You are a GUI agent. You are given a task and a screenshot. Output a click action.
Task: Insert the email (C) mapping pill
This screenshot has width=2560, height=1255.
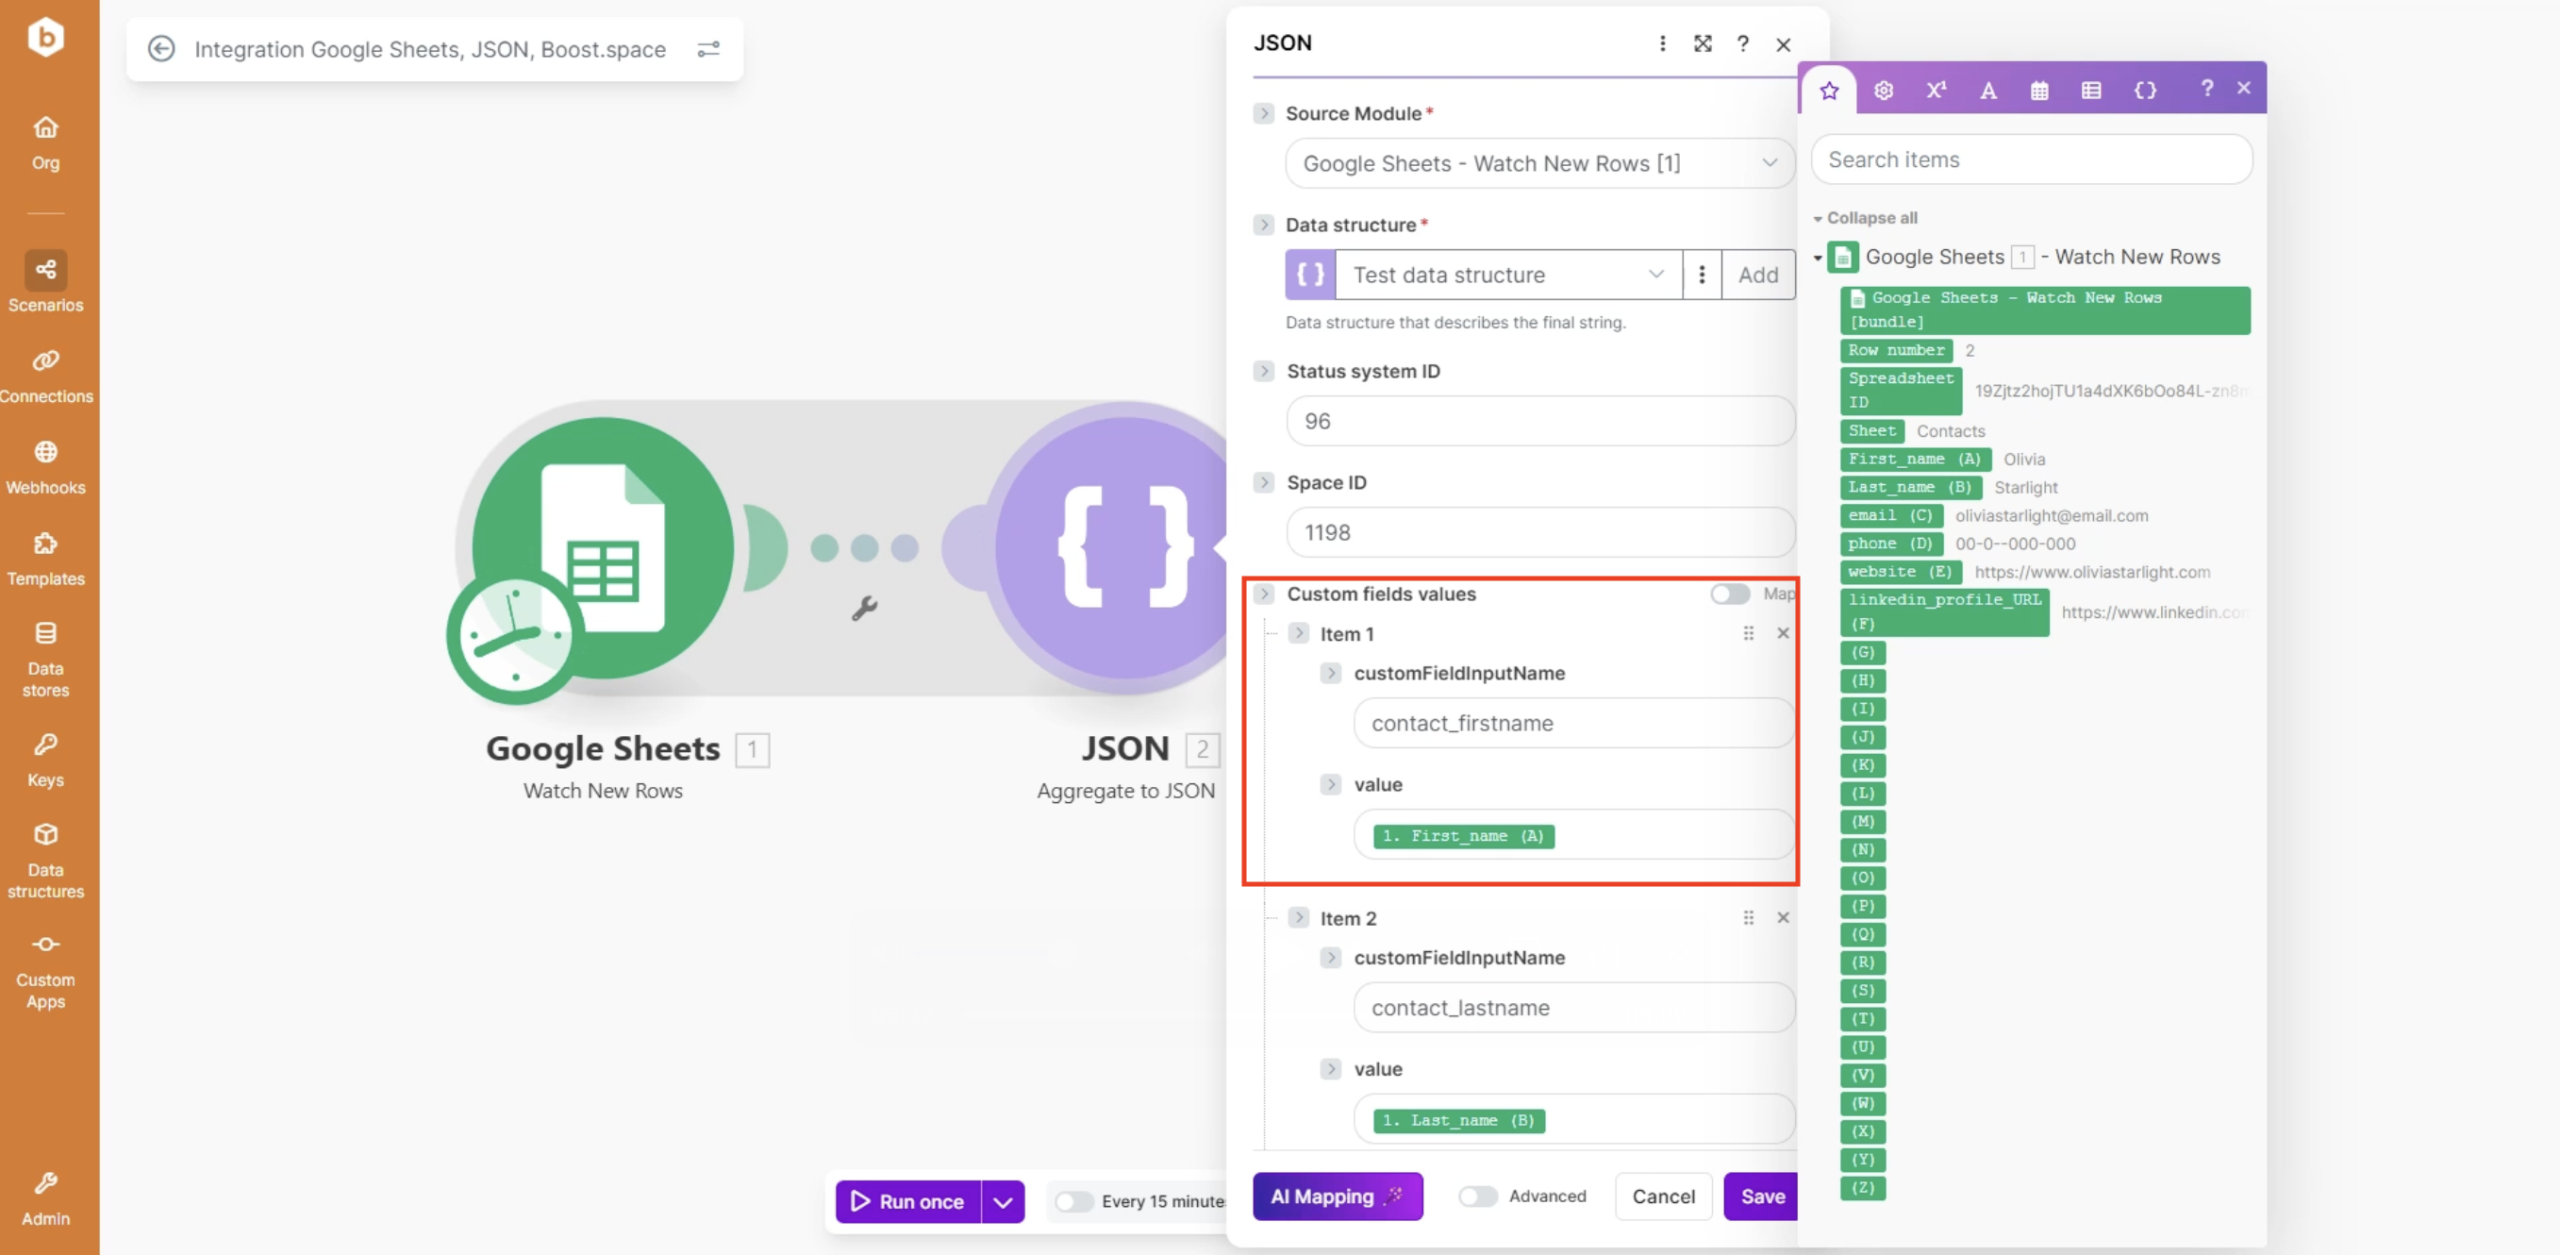pos(1891,516)
